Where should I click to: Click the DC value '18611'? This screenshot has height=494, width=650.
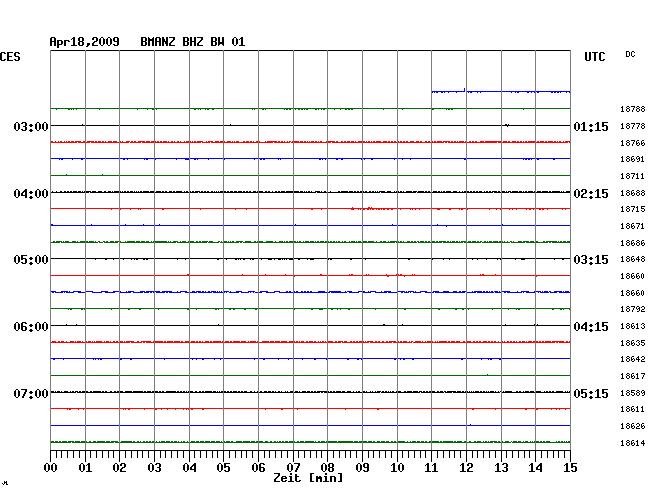click(x=633, y=409)
